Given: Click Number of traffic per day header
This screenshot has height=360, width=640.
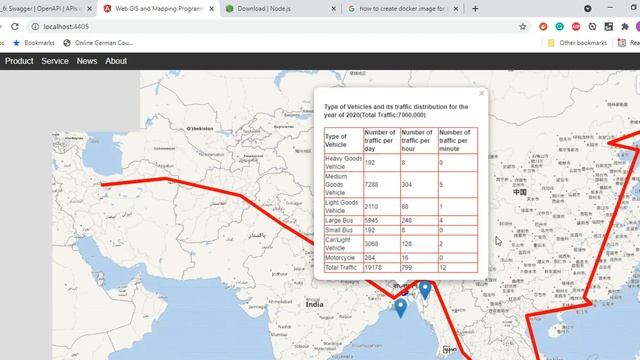Looking at the screenshot, I should (x=382, y=140).
